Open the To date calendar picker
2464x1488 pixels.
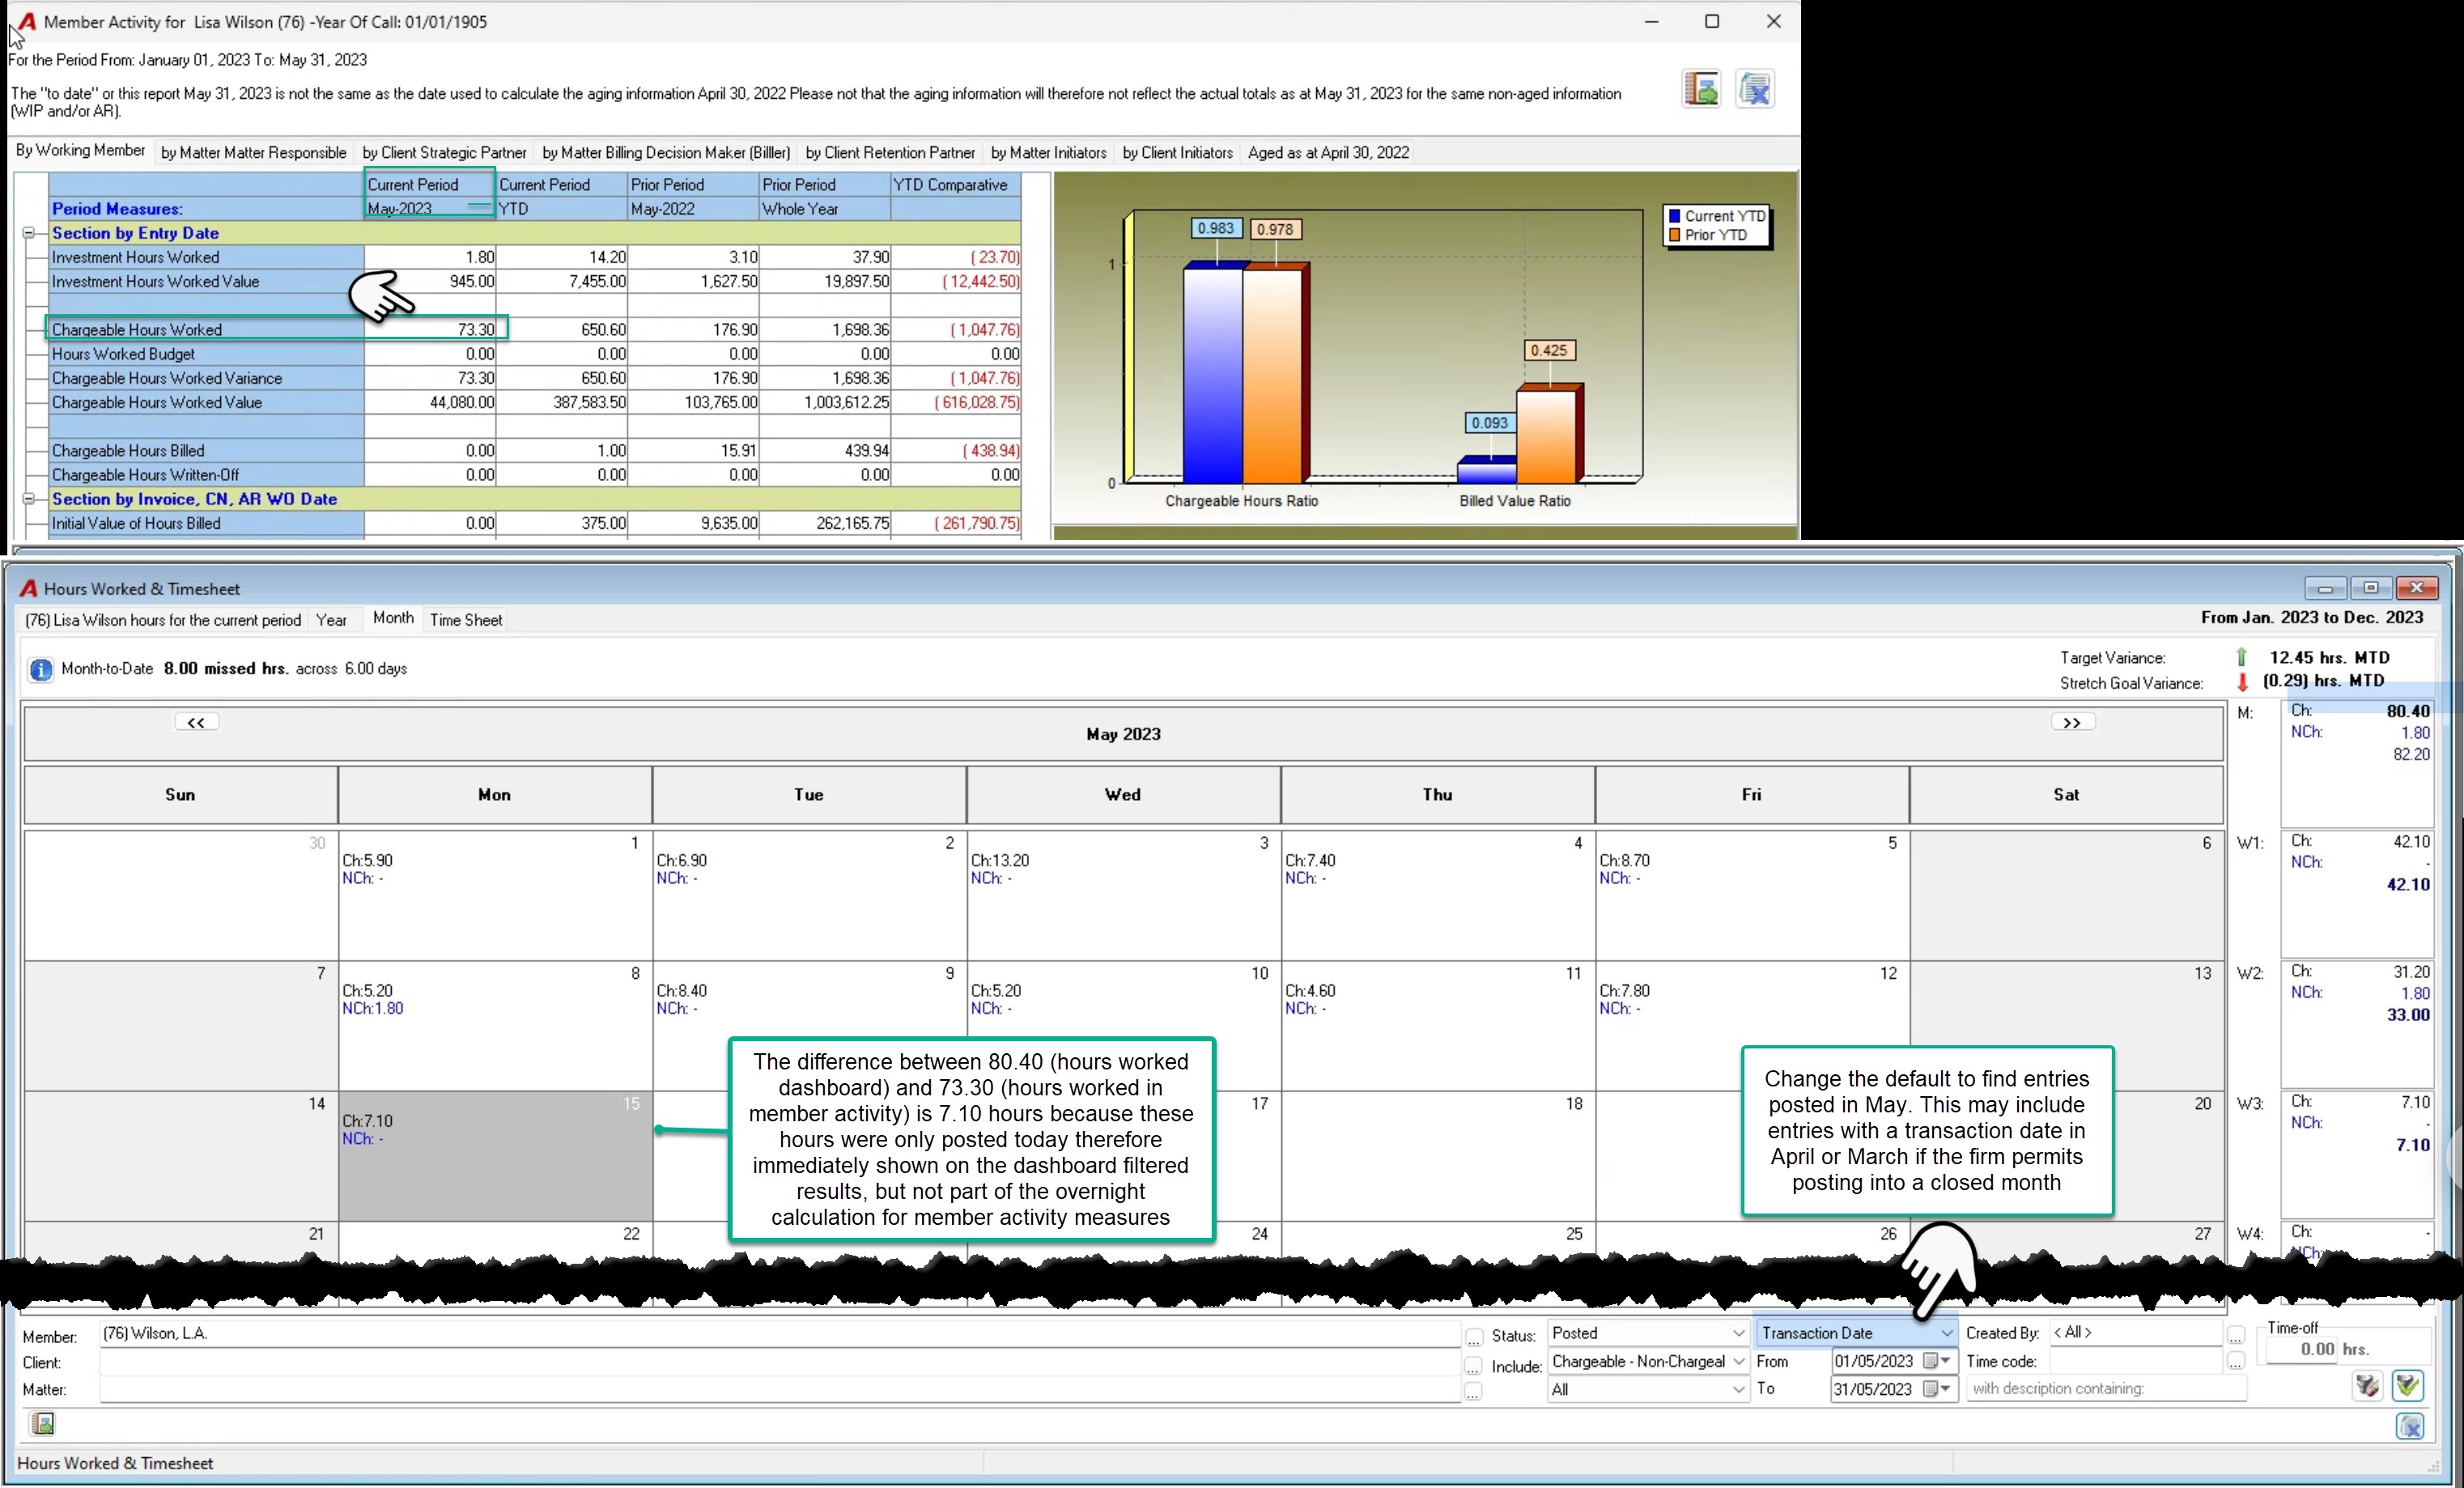[1938, 1389]
